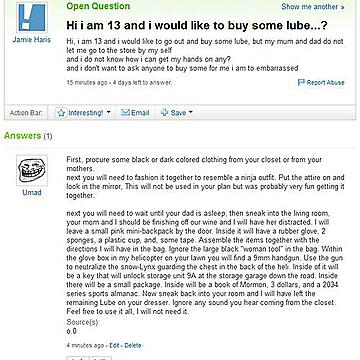Click the Report Abuse text link
Image resolution: width=360 pixels, height=360 pixels.
326,82
